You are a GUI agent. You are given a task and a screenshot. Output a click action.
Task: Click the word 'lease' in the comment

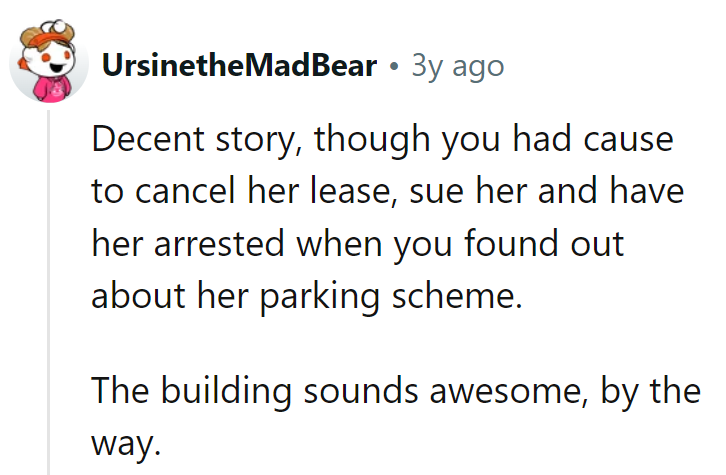(x=351, y=191)
